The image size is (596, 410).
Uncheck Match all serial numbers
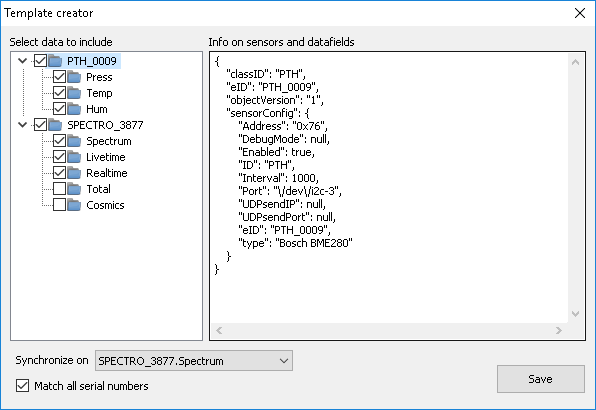(22, 386)
